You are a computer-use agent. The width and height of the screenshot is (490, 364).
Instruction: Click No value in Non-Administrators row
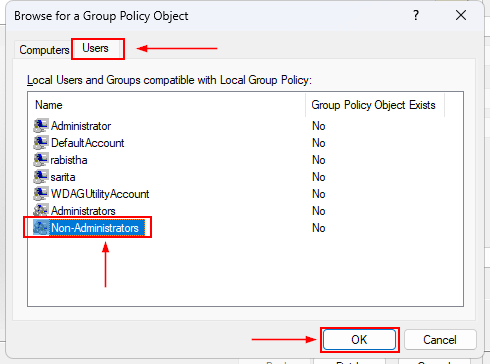[318, 228]
